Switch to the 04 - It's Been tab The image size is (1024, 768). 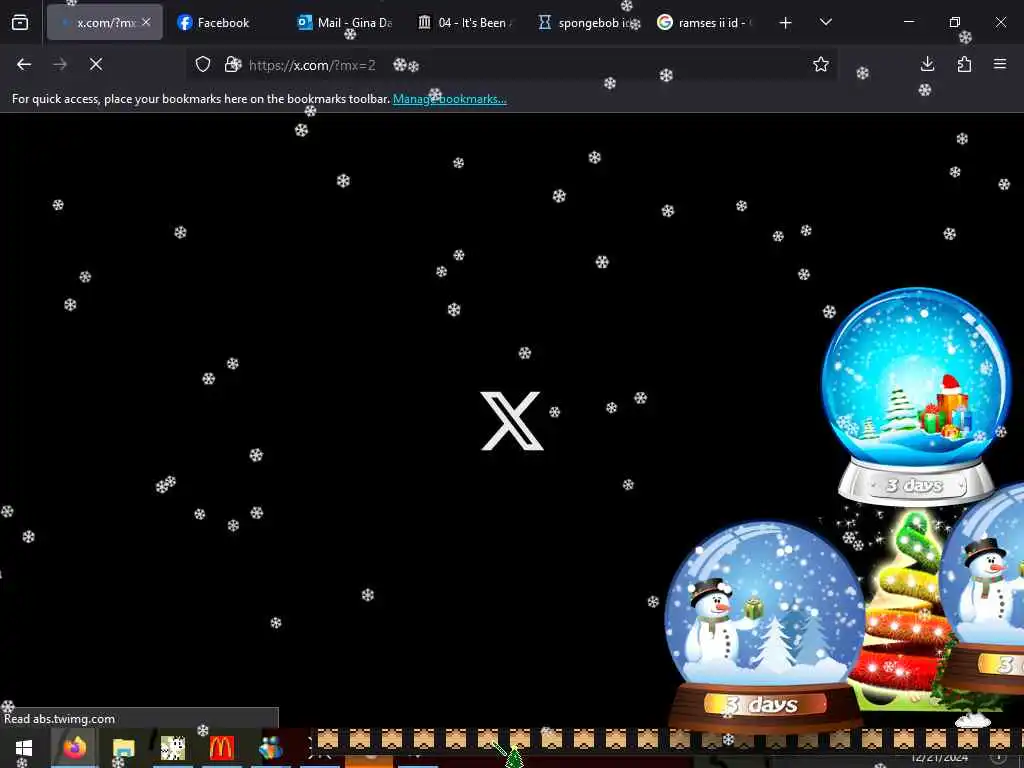pos(466,23)
